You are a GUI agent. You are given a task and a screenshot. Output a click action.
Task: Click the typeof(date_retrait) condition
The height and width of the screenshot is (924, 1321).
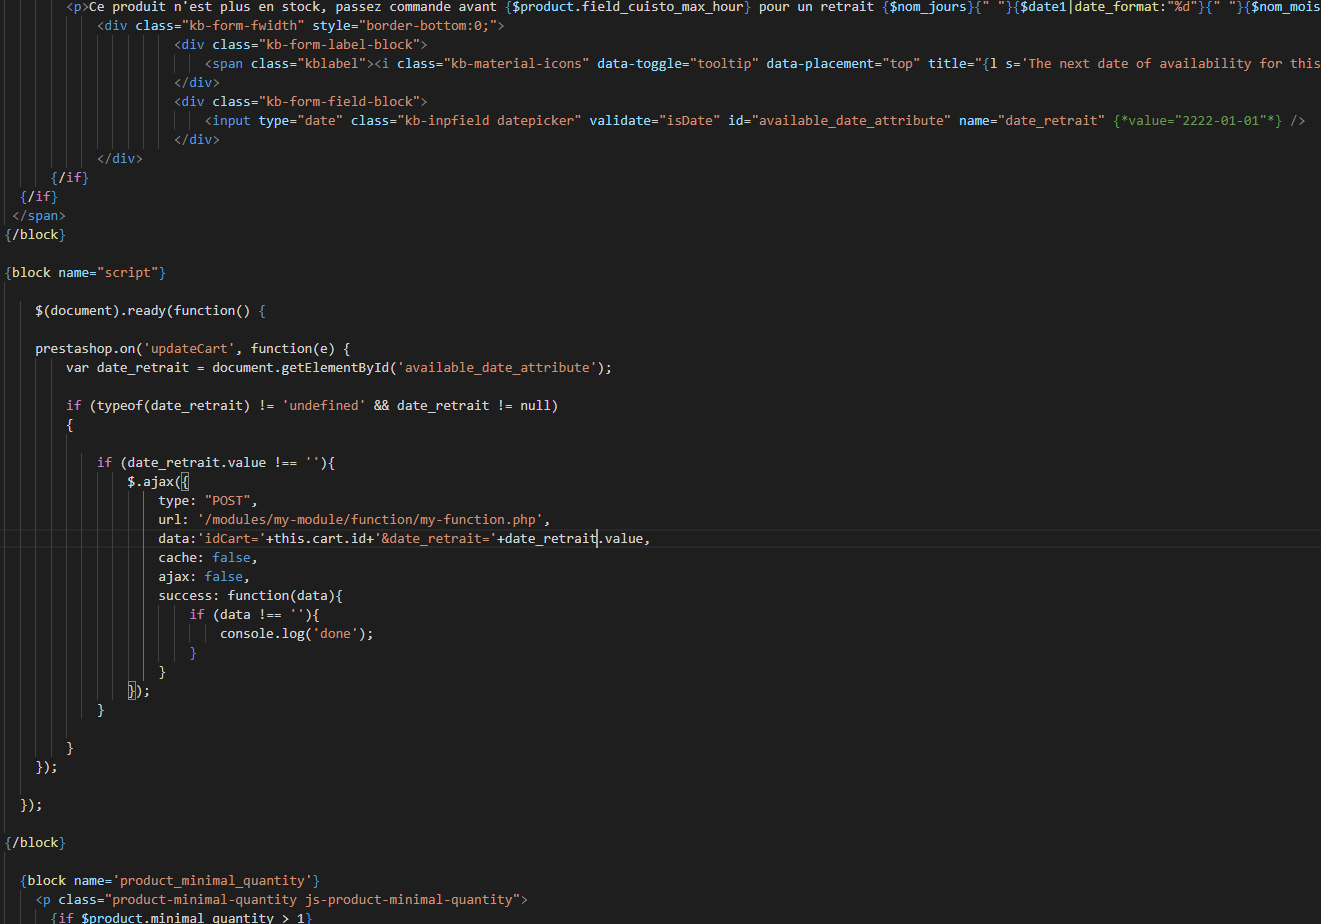pyautogui.click(x=158, y=405)
